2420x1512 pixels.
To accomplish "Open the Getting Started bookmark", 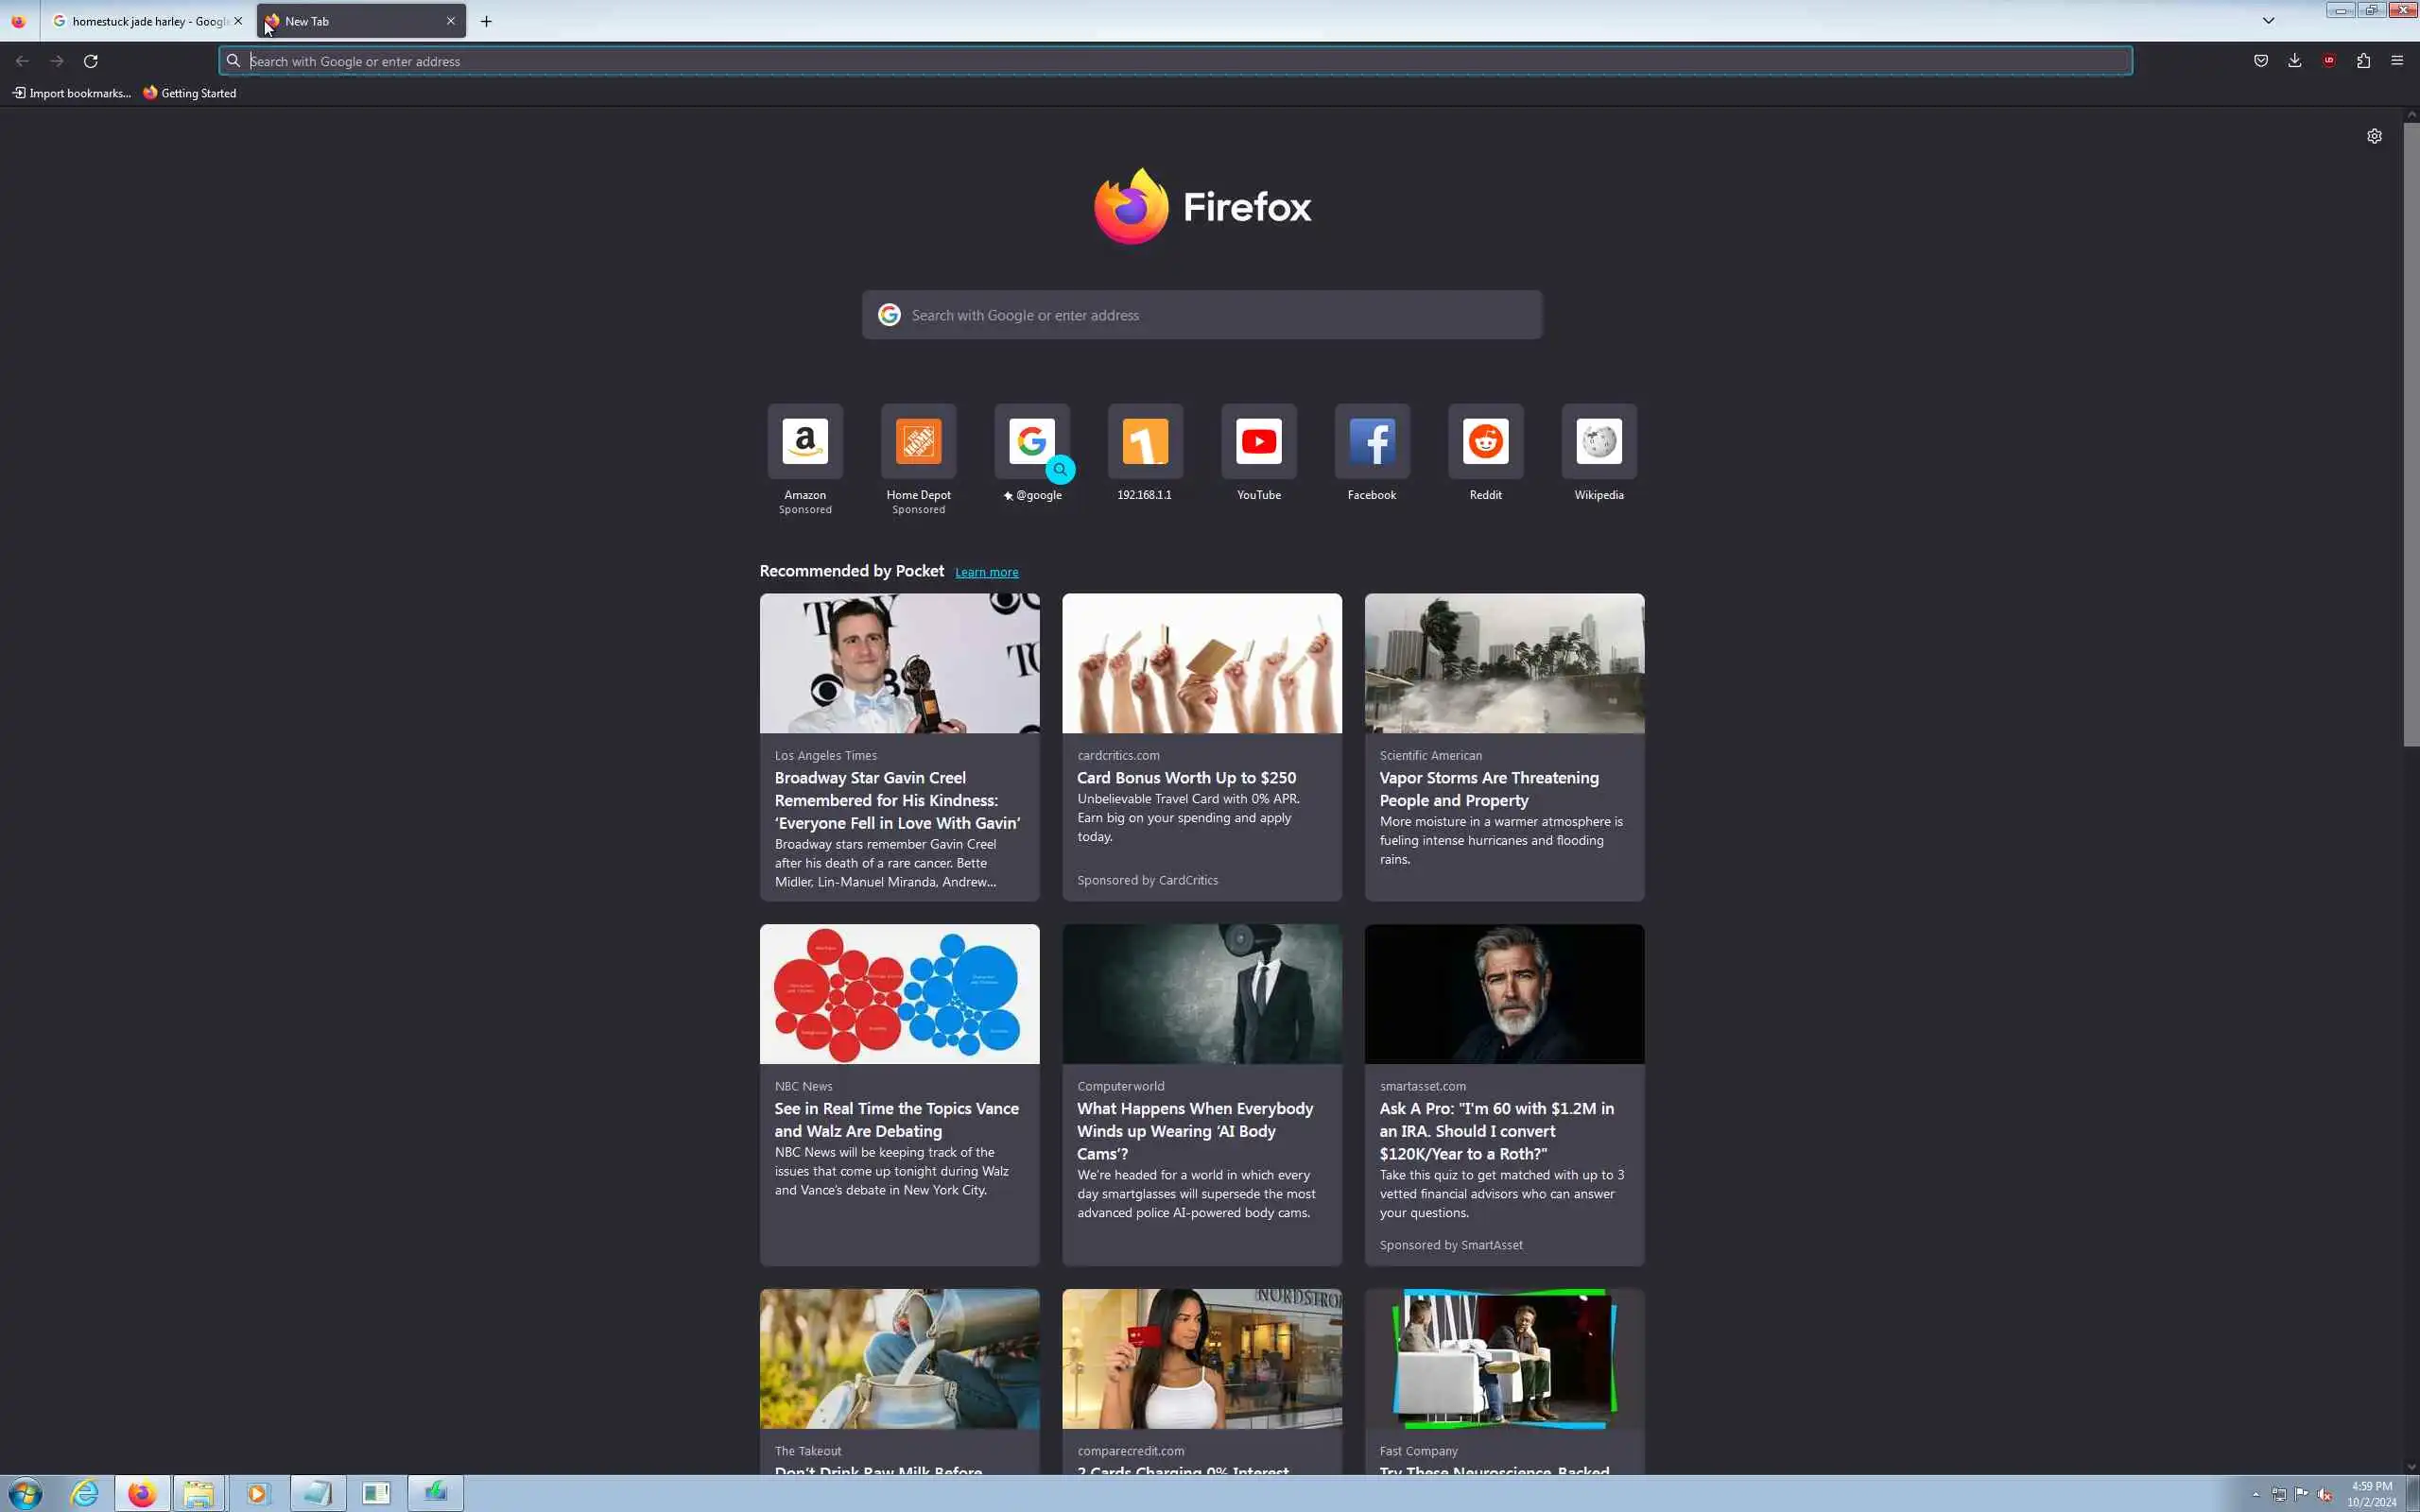I will (x=190, y=93).
